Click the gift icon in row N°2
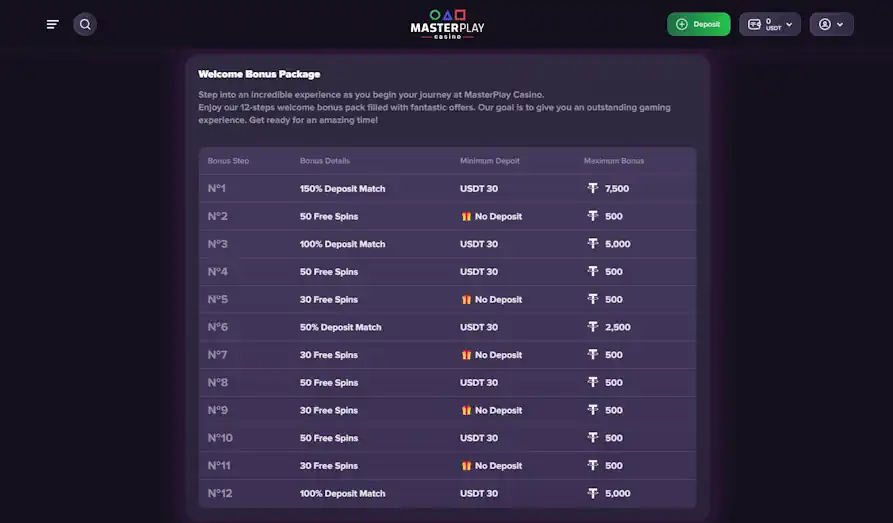 pyautogui.click(x=466, y=216)
